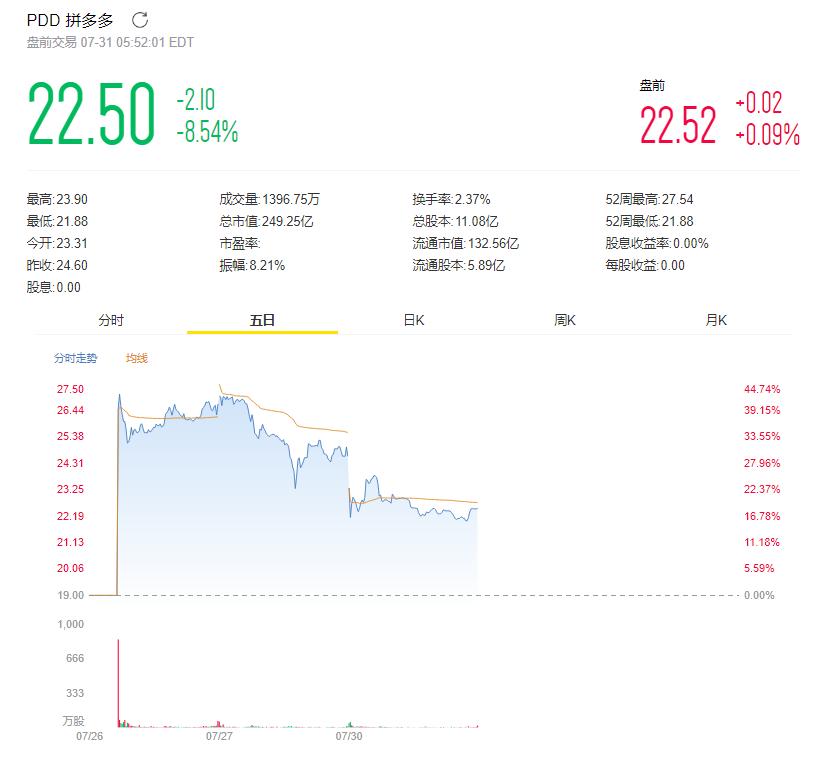
Task: View the 周K weekly chart
Action: coord(565,319)
